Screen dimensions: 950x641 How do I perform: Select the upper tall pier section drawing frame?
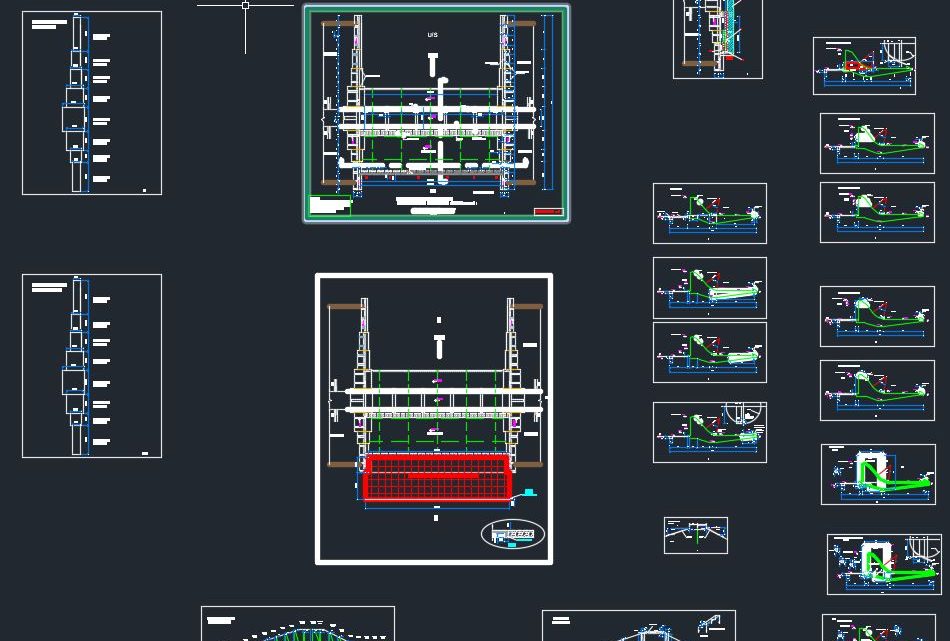[92, 103]
